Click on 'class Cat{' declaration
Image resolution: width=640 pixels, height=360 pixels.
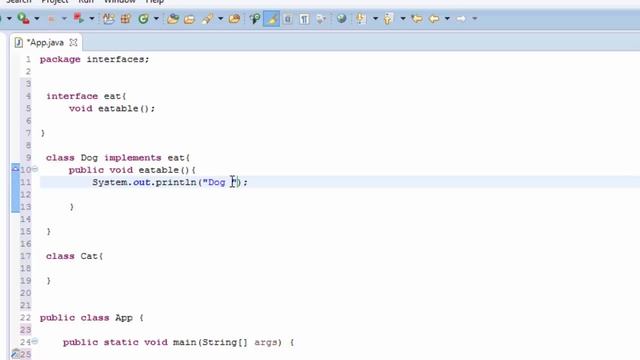point(75,256)
